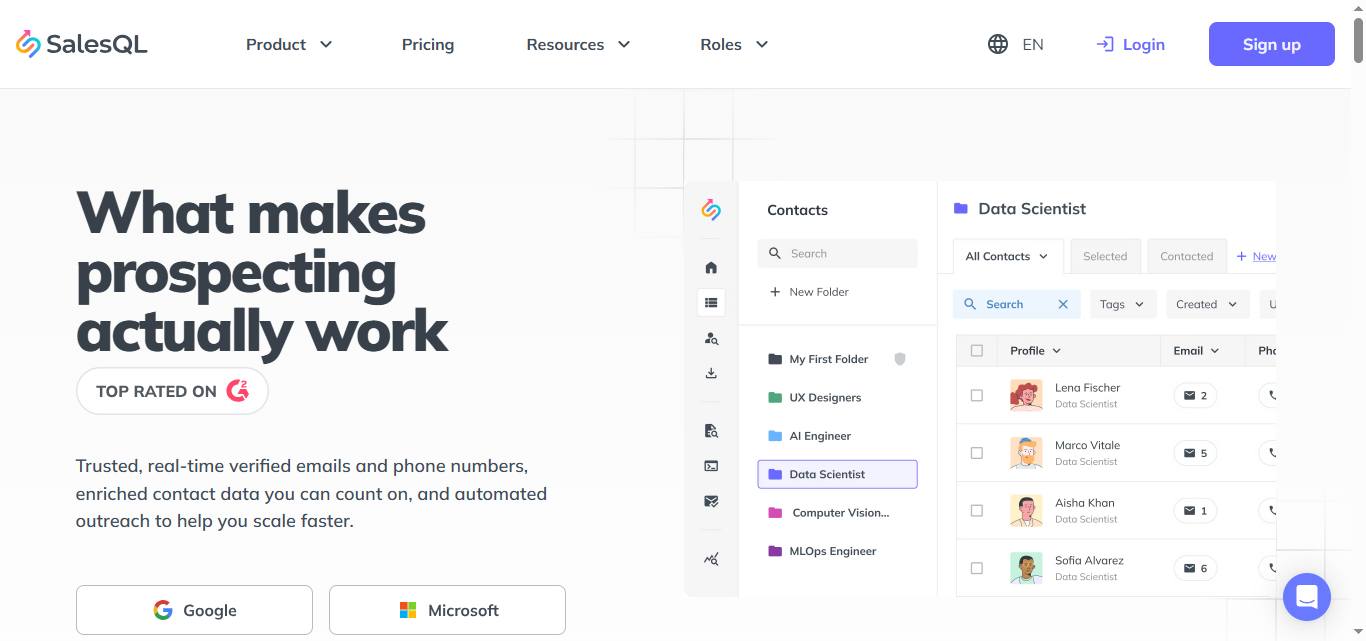The image size is (1366, 641).
Task: Clear the Search filter with the X
Action: point(1063,304)
